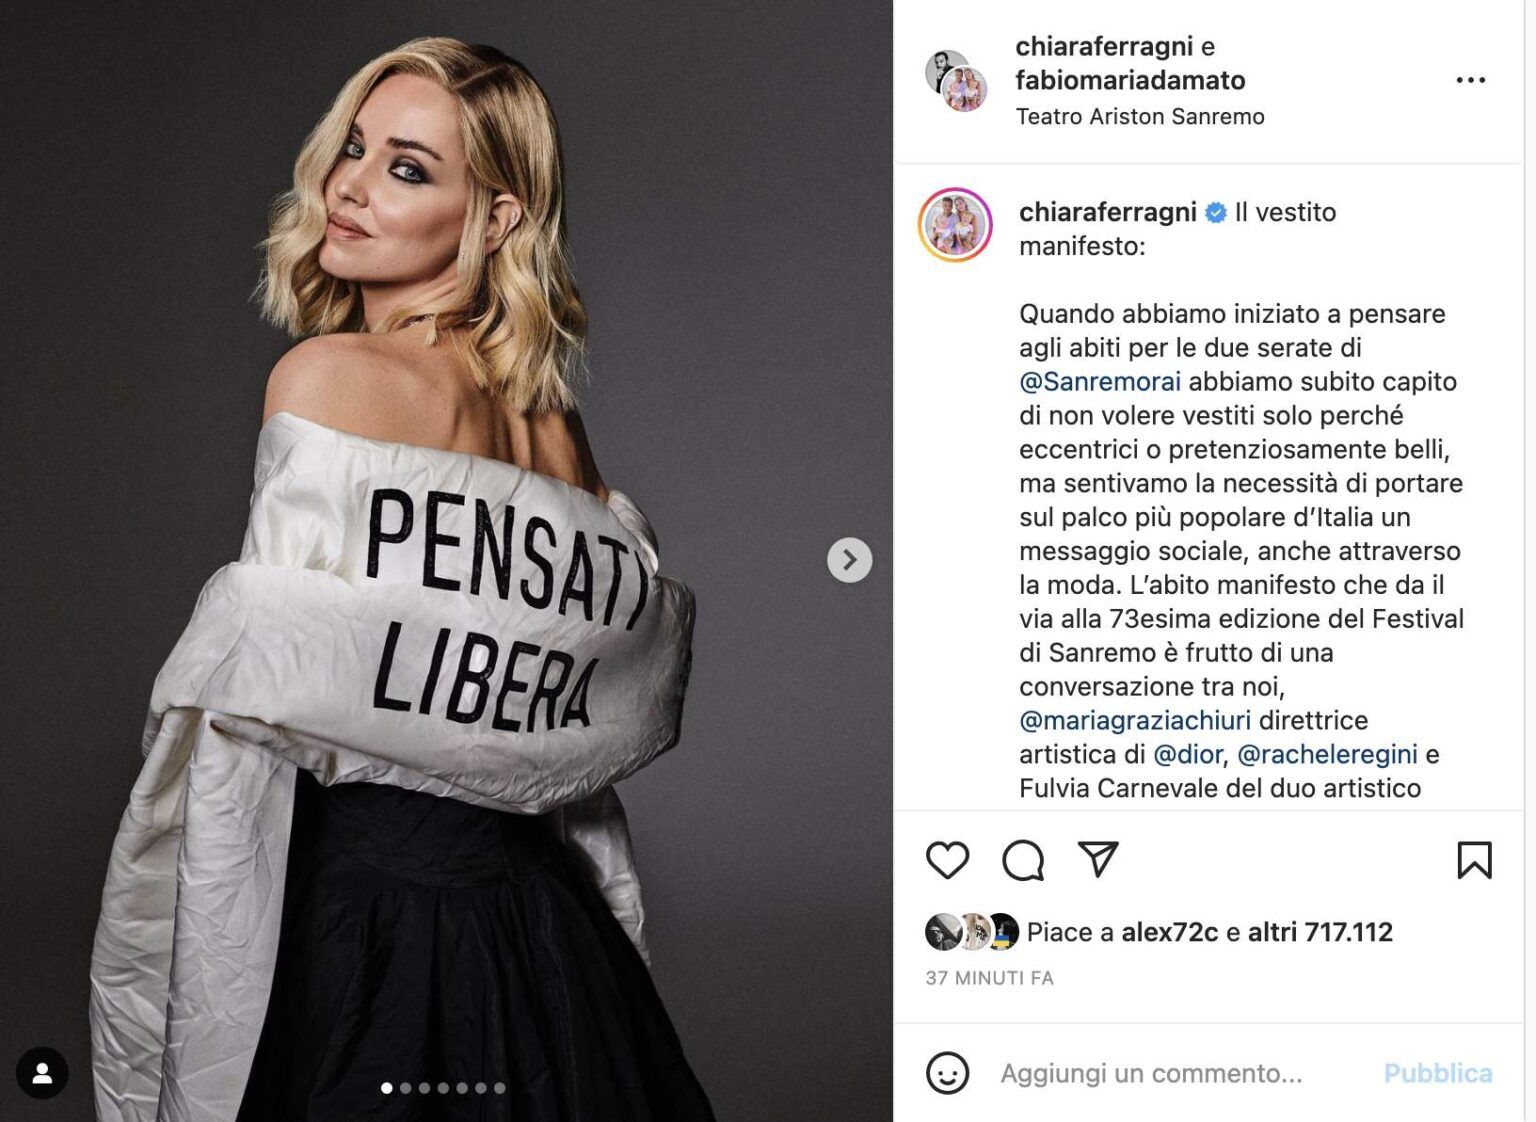The image size is (1536, 1122).
Task: Click the 'Aggiungi un commento...' field
Action: (1151, 1073)
